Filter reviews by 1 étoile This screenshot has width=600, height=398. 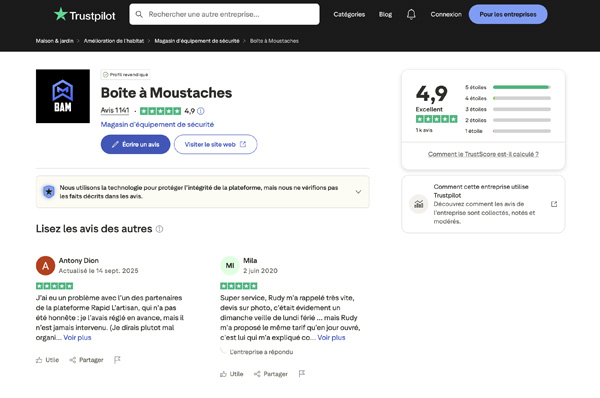[x=508, y=131]
